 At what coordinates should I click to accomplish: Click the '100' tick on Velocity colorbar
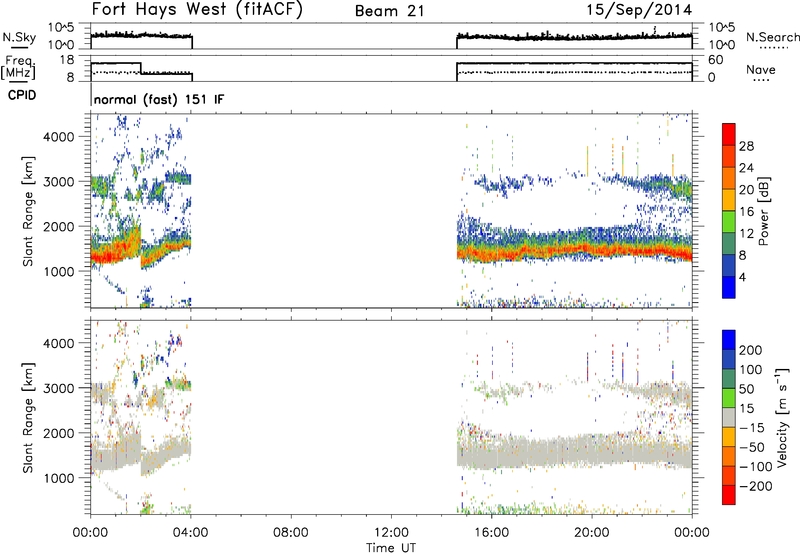click(x=751, y=370)
